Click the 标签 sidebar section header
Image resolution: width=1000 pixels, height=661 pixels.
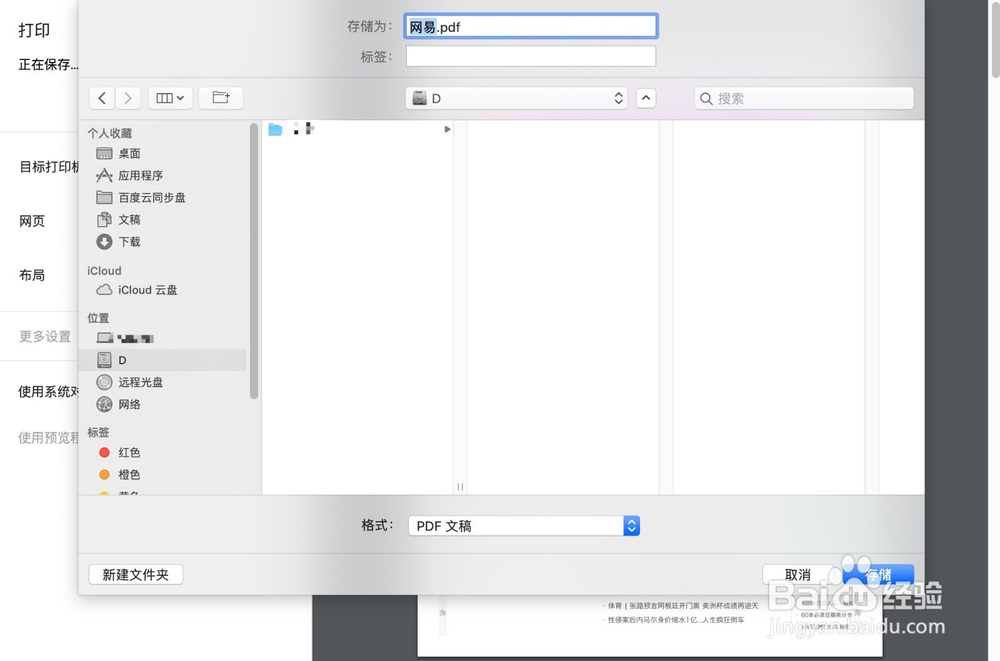pos(98,432)
